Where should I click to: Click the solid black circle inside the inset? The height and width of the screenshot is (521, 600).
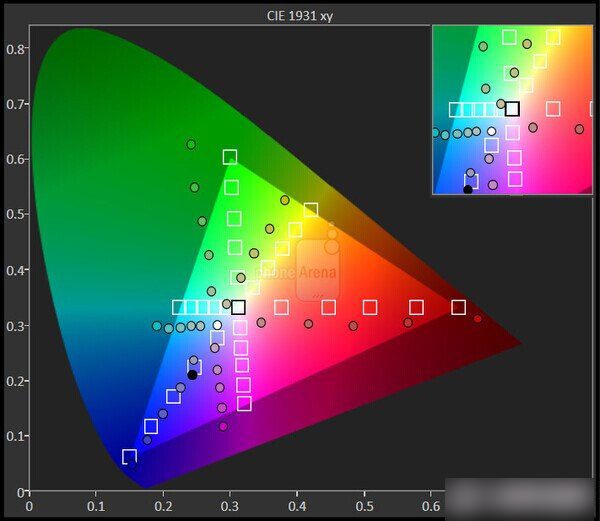pyautogui.click(x=468, y=189)
